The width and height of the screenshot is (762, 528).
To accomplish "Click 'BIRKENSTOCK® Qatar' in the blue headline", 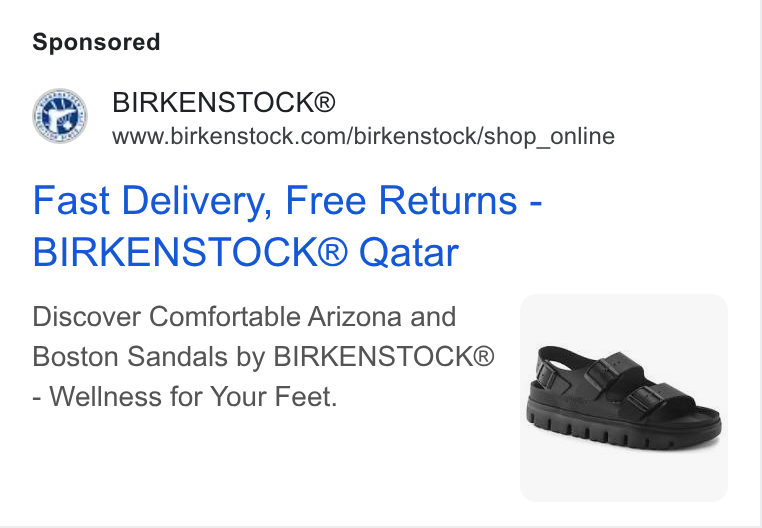I will (x=245, y=252).
